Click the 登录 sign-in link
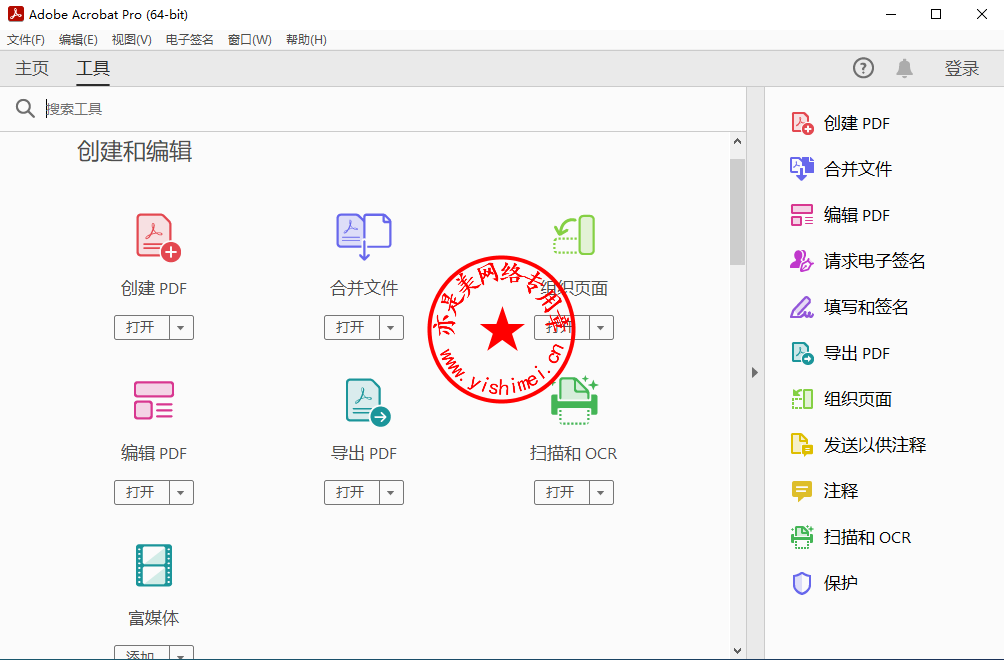 coord(962,68)
